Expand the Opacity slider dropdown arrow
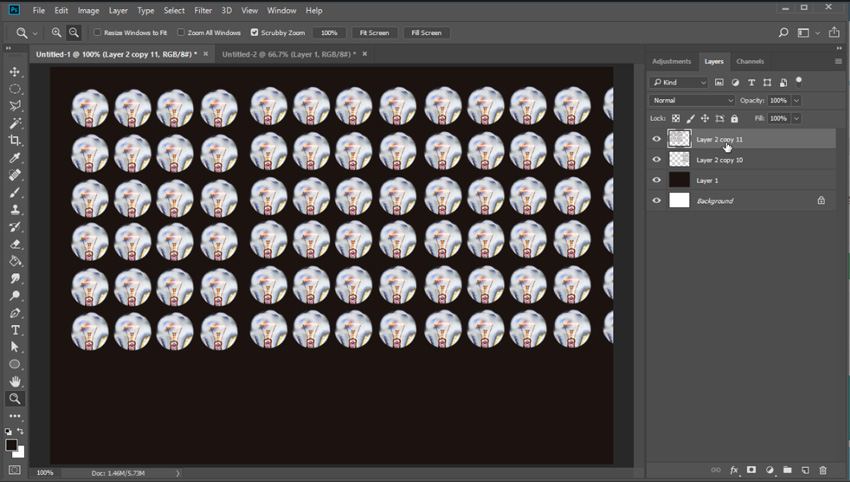Screen dimensions: 850x482 click(796, 100)
